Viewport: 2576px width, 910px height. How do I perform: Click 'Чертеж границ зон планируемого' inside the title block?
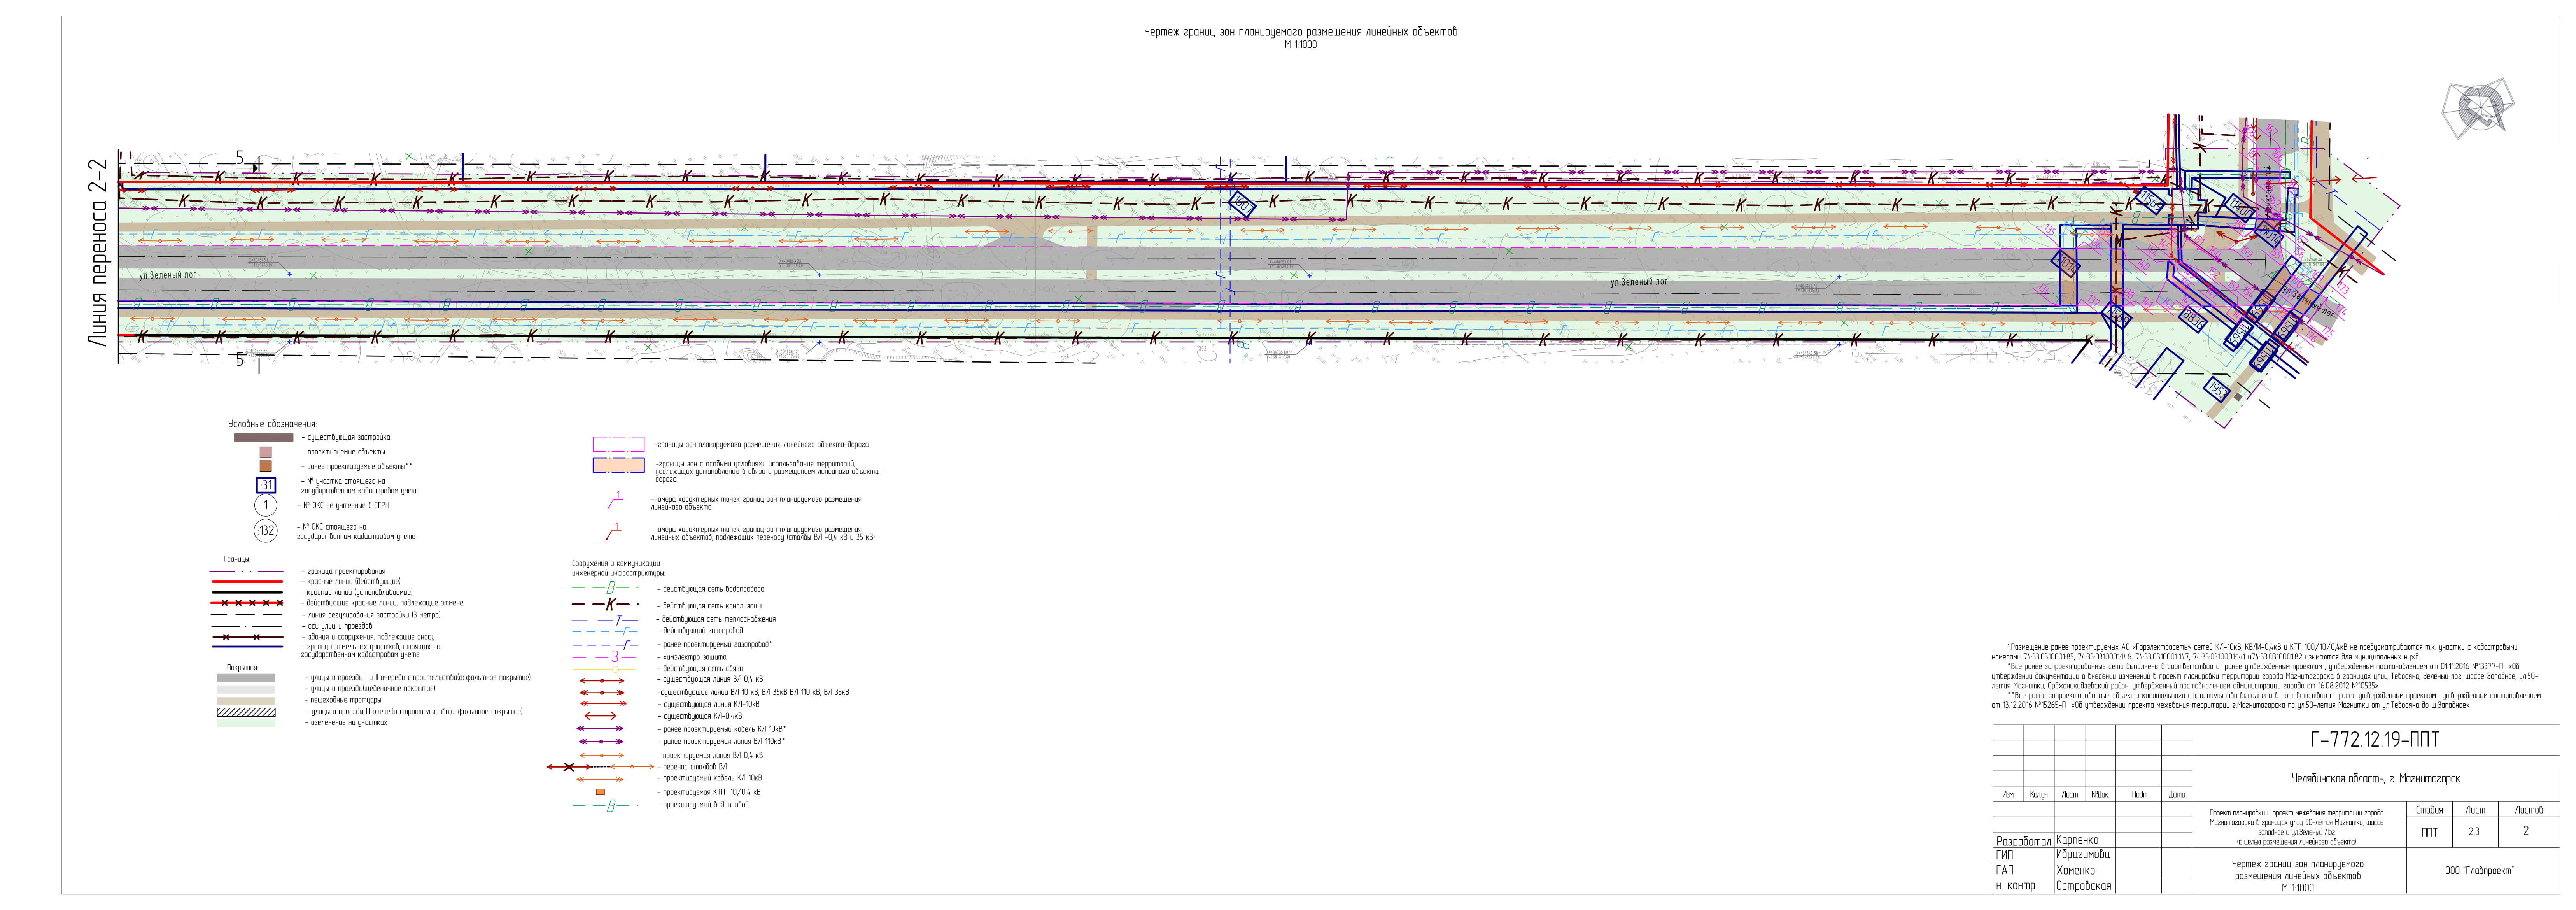pos(2297,864)
